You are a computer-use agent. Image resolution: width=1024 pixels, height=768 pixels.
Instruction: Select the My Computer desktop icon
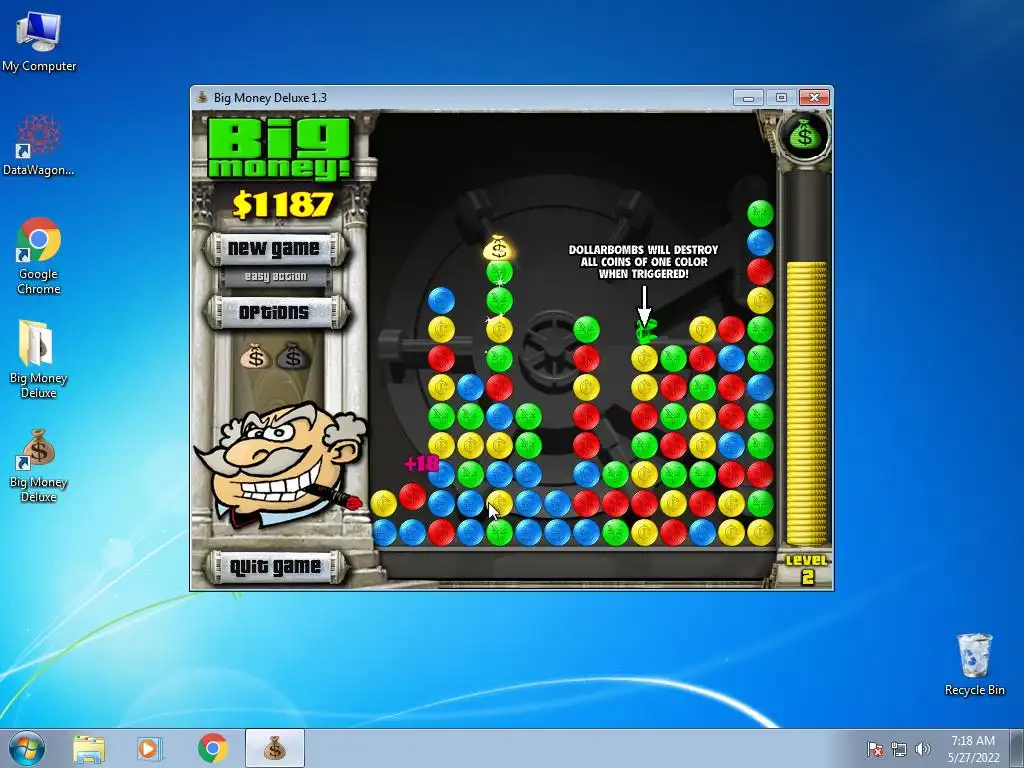pos(39,42)
